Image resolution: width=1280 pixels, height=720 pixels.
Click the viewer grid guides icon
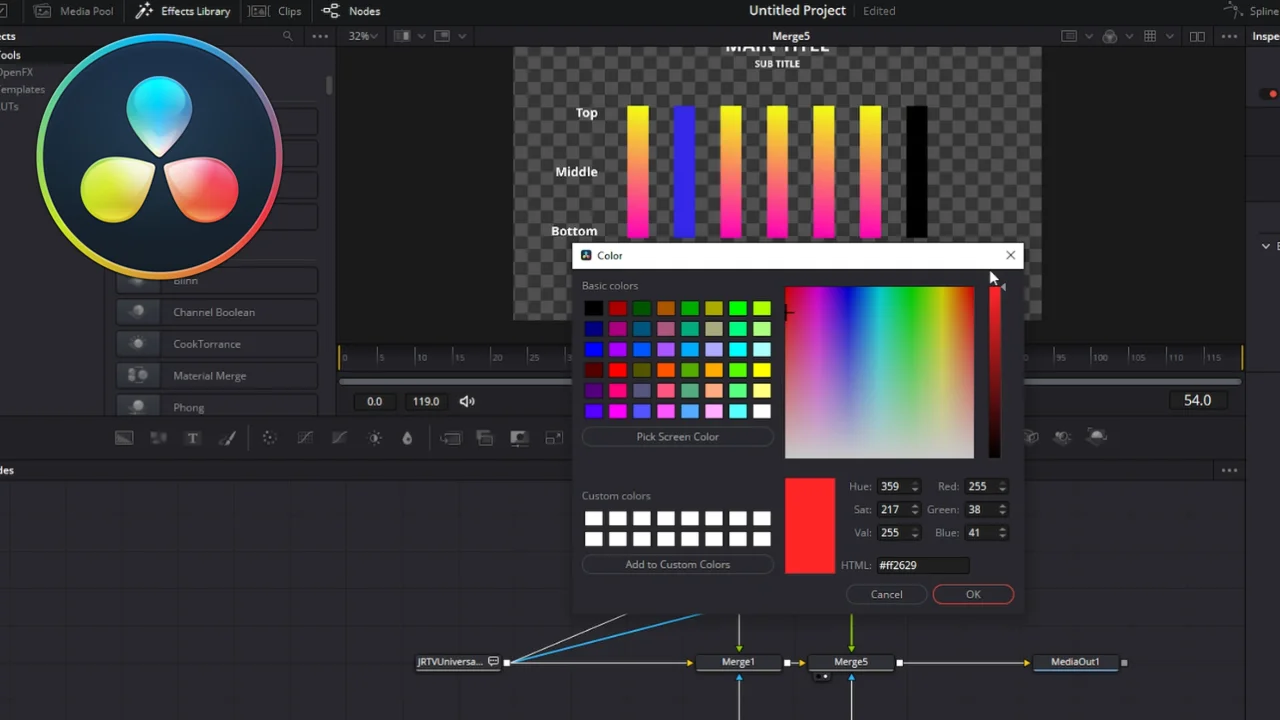(1150, 36)
